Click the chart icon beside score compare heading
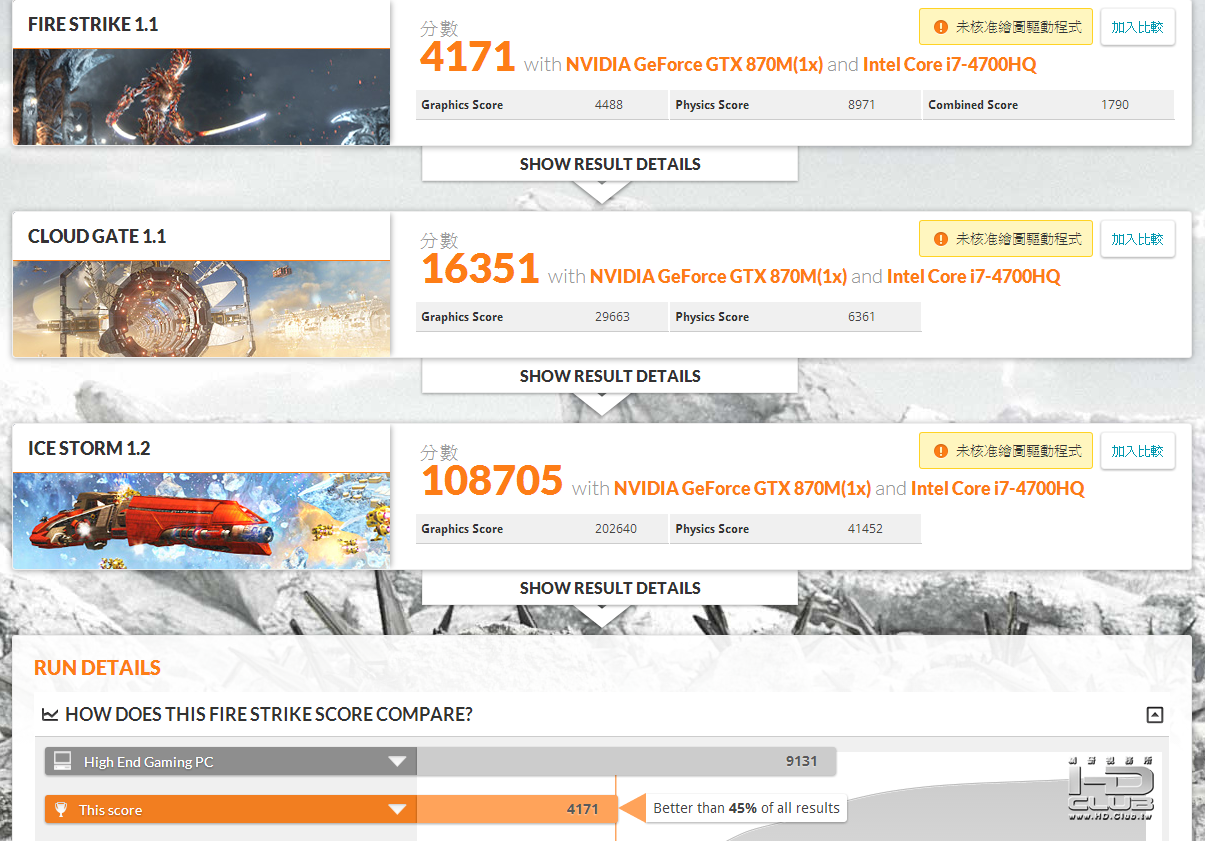Screen dimensions: 1205x841 pyautogui.click(x=50, y=714)
